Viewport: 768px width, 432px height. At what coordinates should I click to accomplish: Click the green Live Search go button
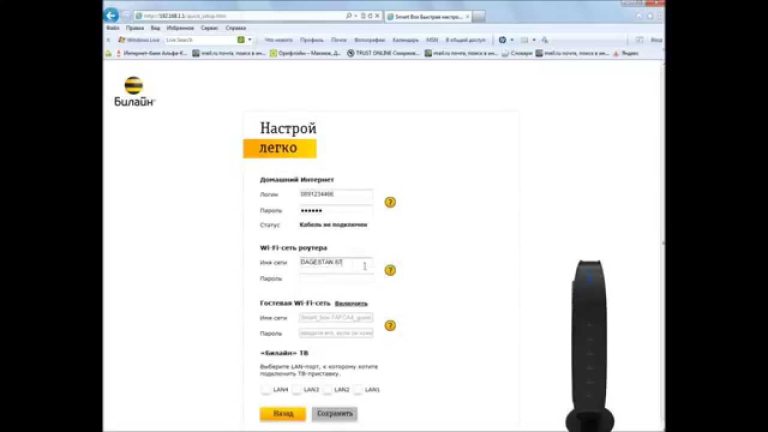(x=241, y=40)
